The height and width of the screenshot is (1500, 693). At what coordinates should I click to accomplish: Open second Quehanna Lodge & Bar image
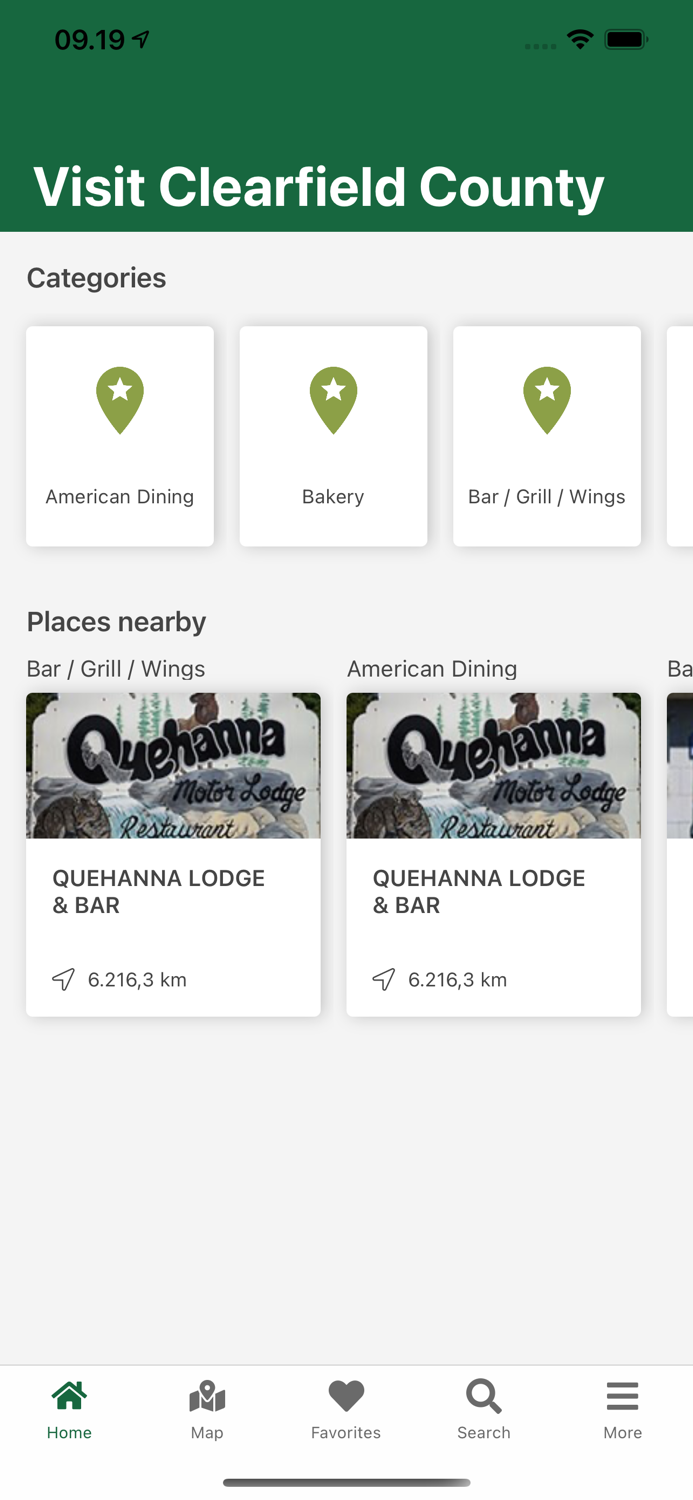point(493,765)
